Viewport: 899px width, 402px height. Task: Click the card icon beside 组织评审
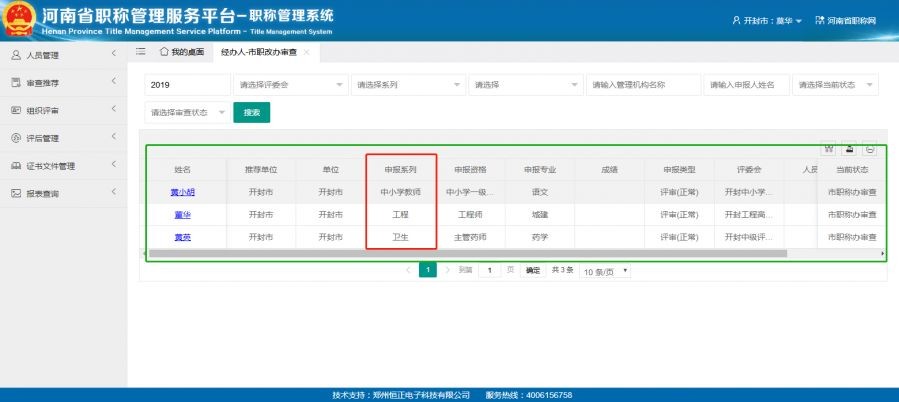coord(16,110)
